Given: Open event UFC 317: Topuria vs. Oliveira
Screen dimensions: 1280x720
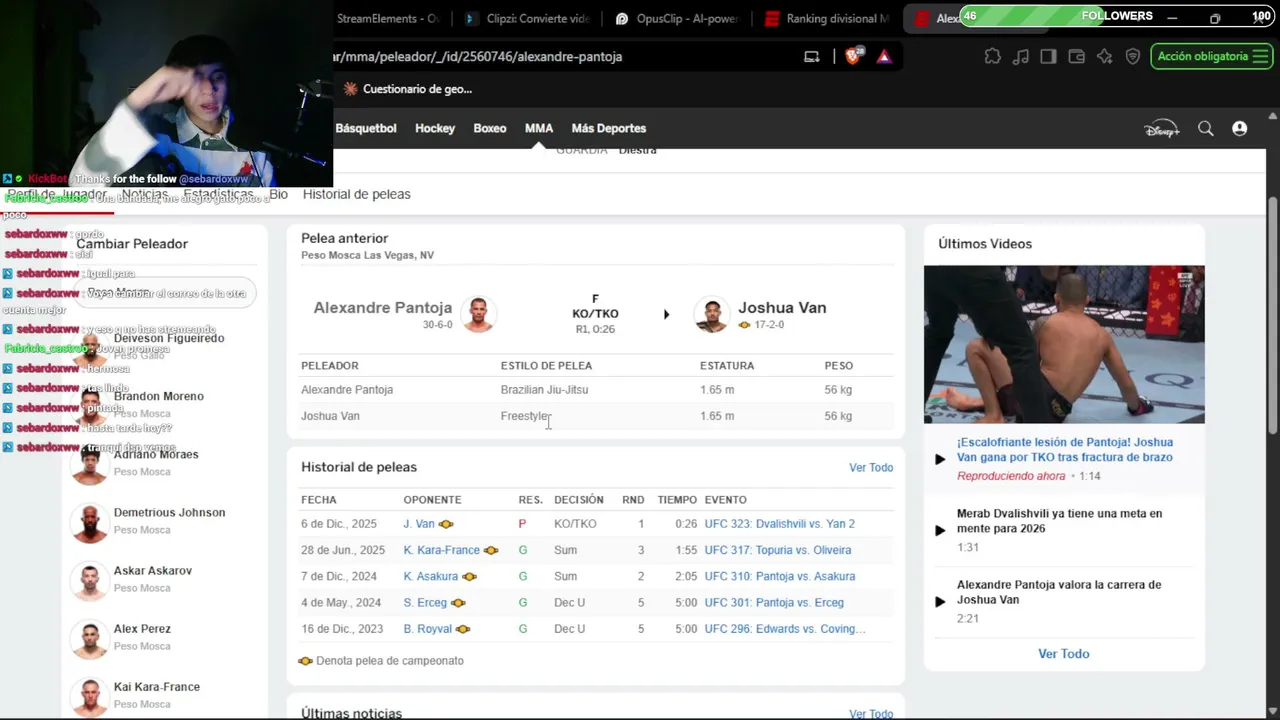Looking at the screenshot, I should tap(778, 550).
